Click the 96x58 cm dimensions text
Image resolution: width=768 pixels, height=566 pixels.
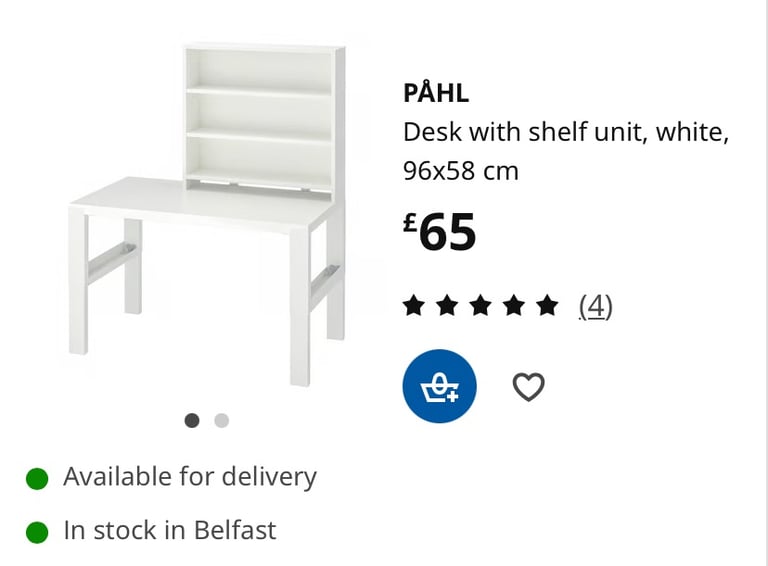[461, 171]
